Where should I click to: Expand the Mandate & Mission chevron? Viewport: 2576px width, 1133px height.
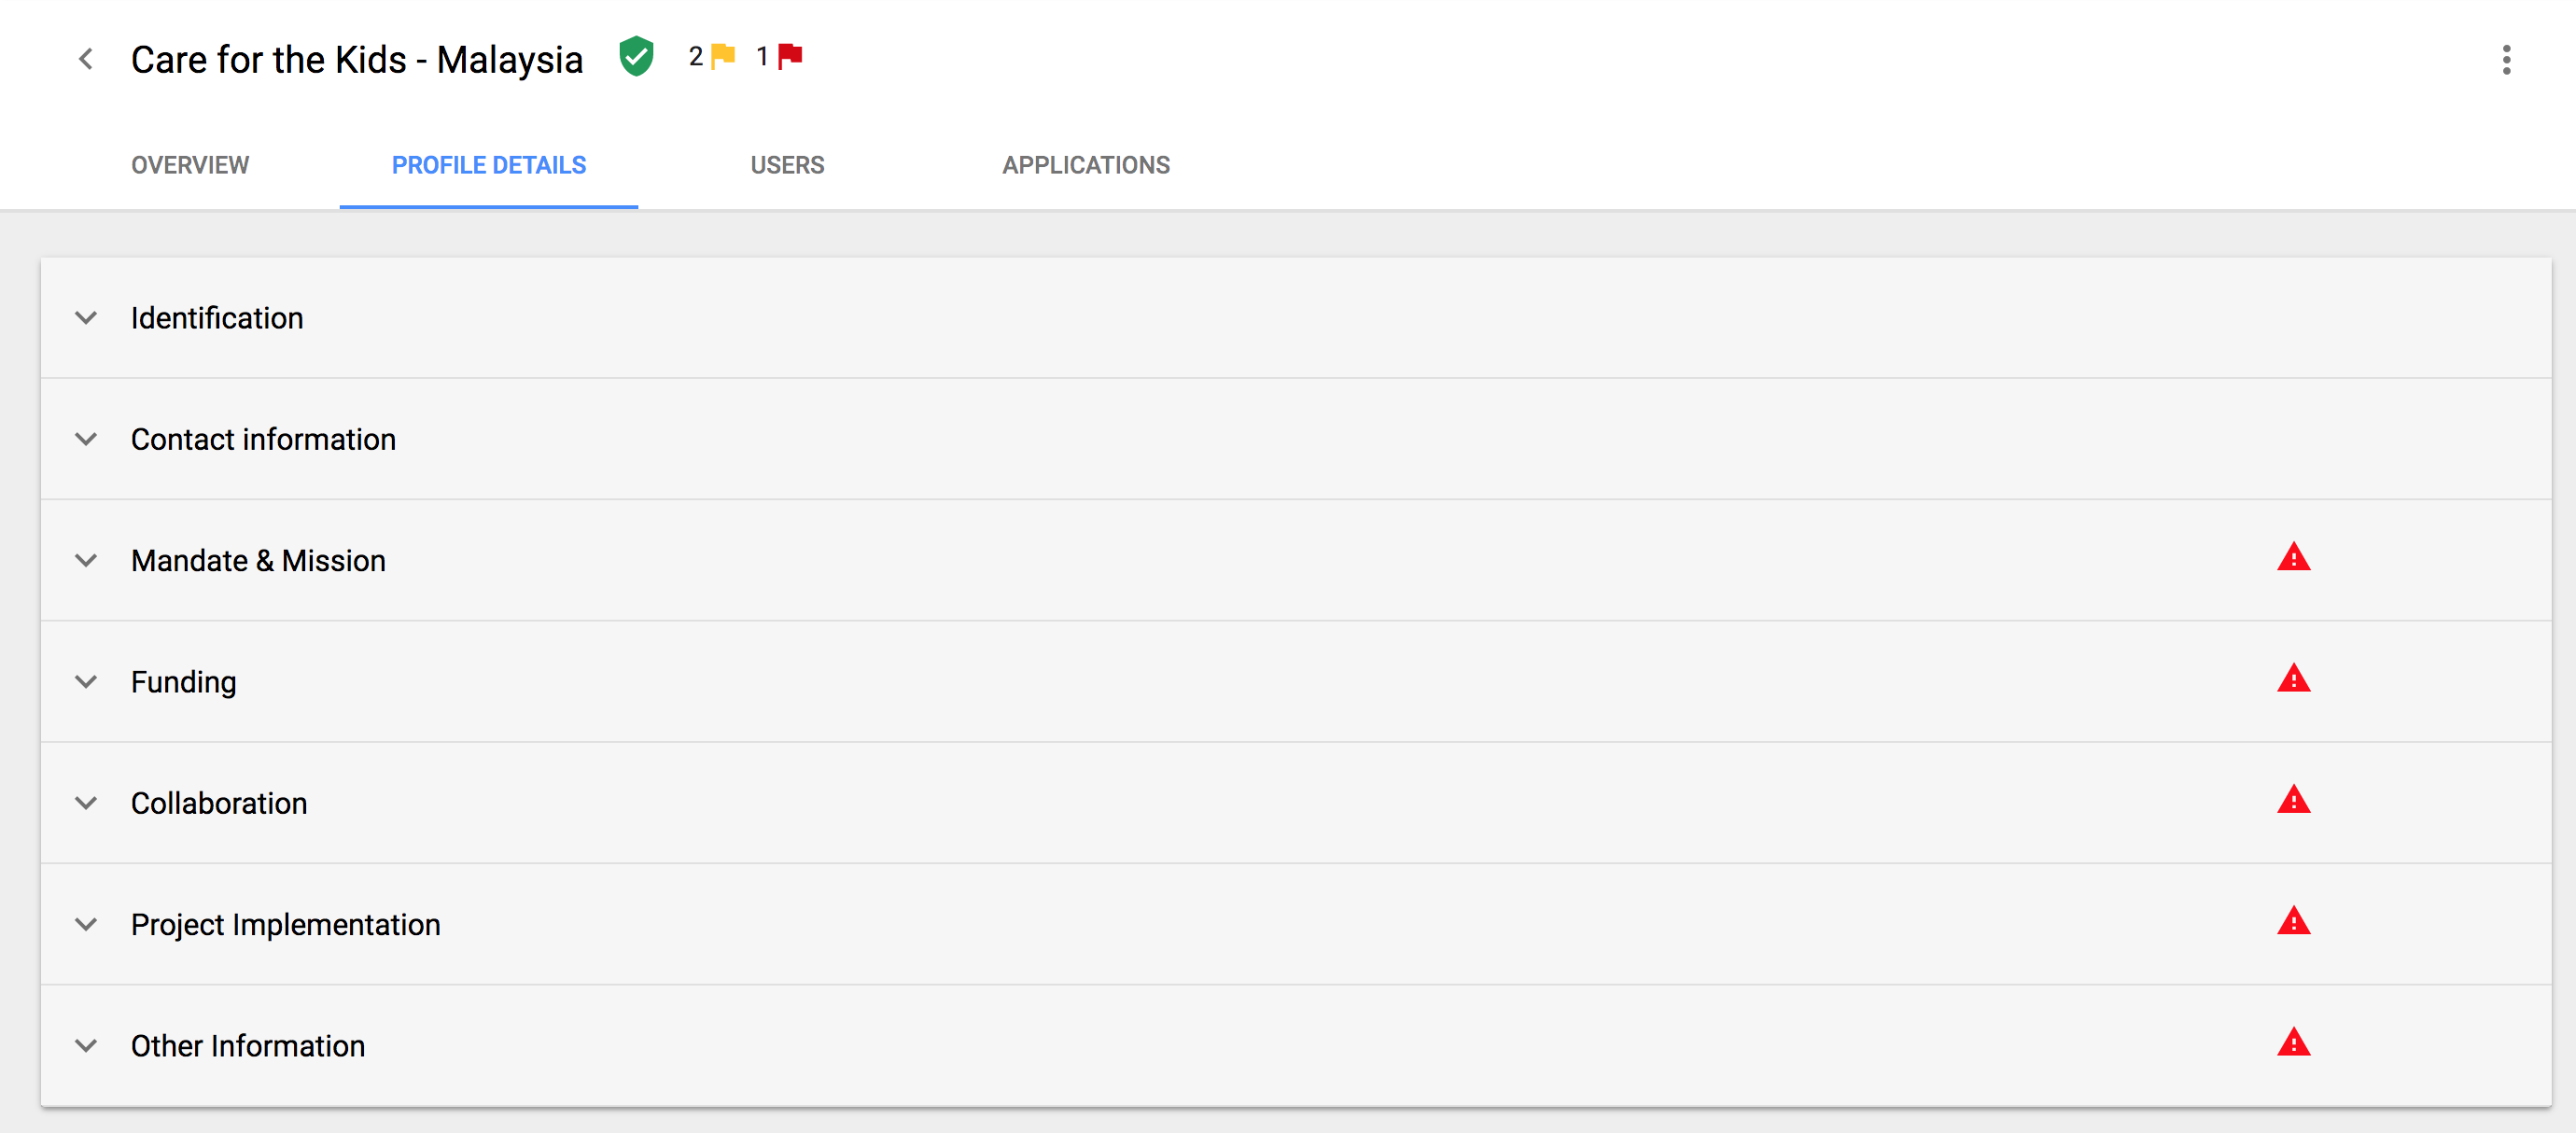(x=87, y=560)
